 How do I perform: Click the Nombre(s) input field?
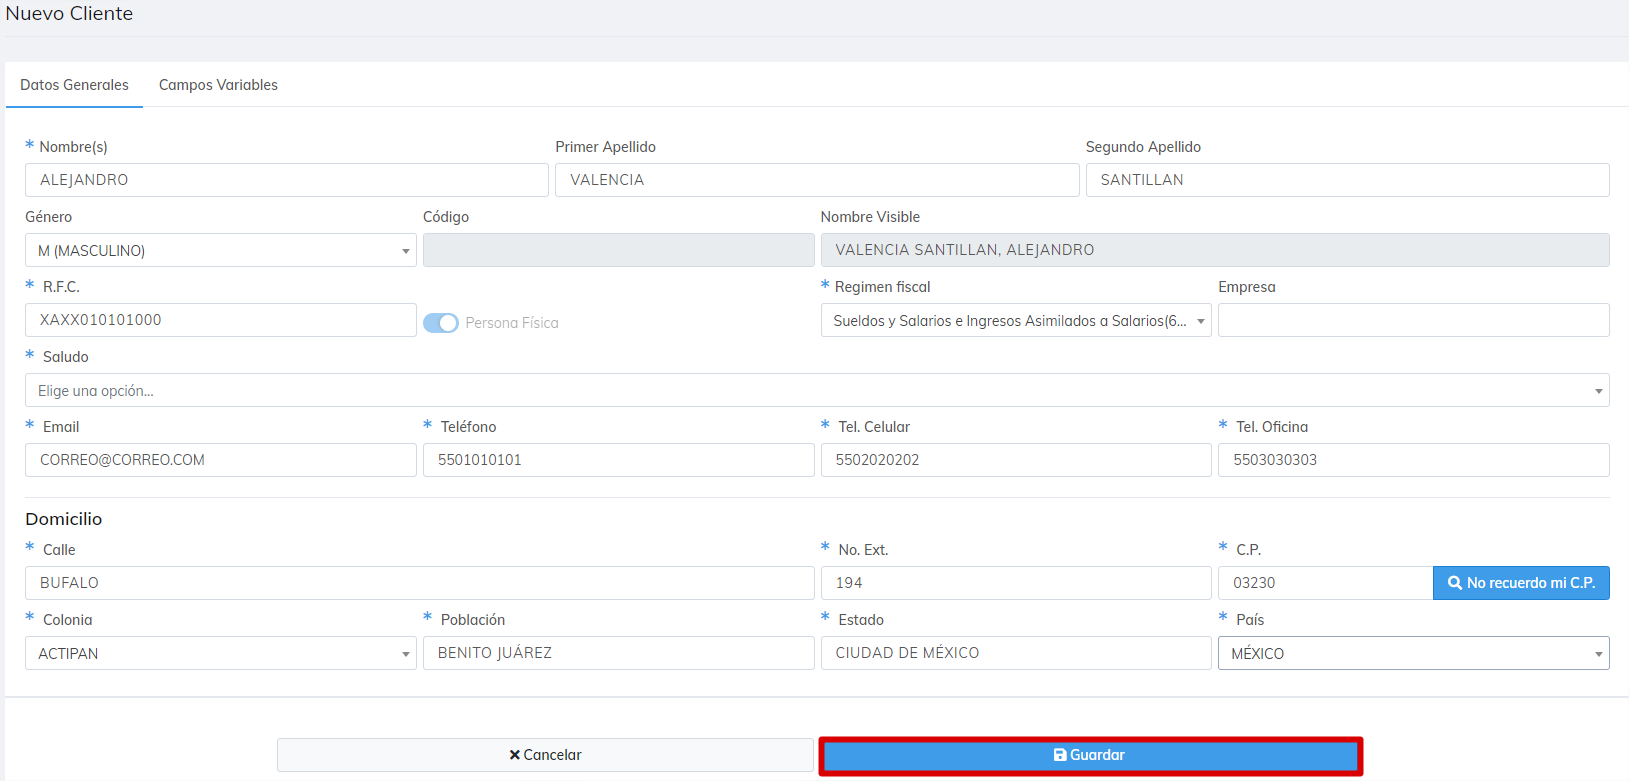pyautogui.click(x=286, y=180)
